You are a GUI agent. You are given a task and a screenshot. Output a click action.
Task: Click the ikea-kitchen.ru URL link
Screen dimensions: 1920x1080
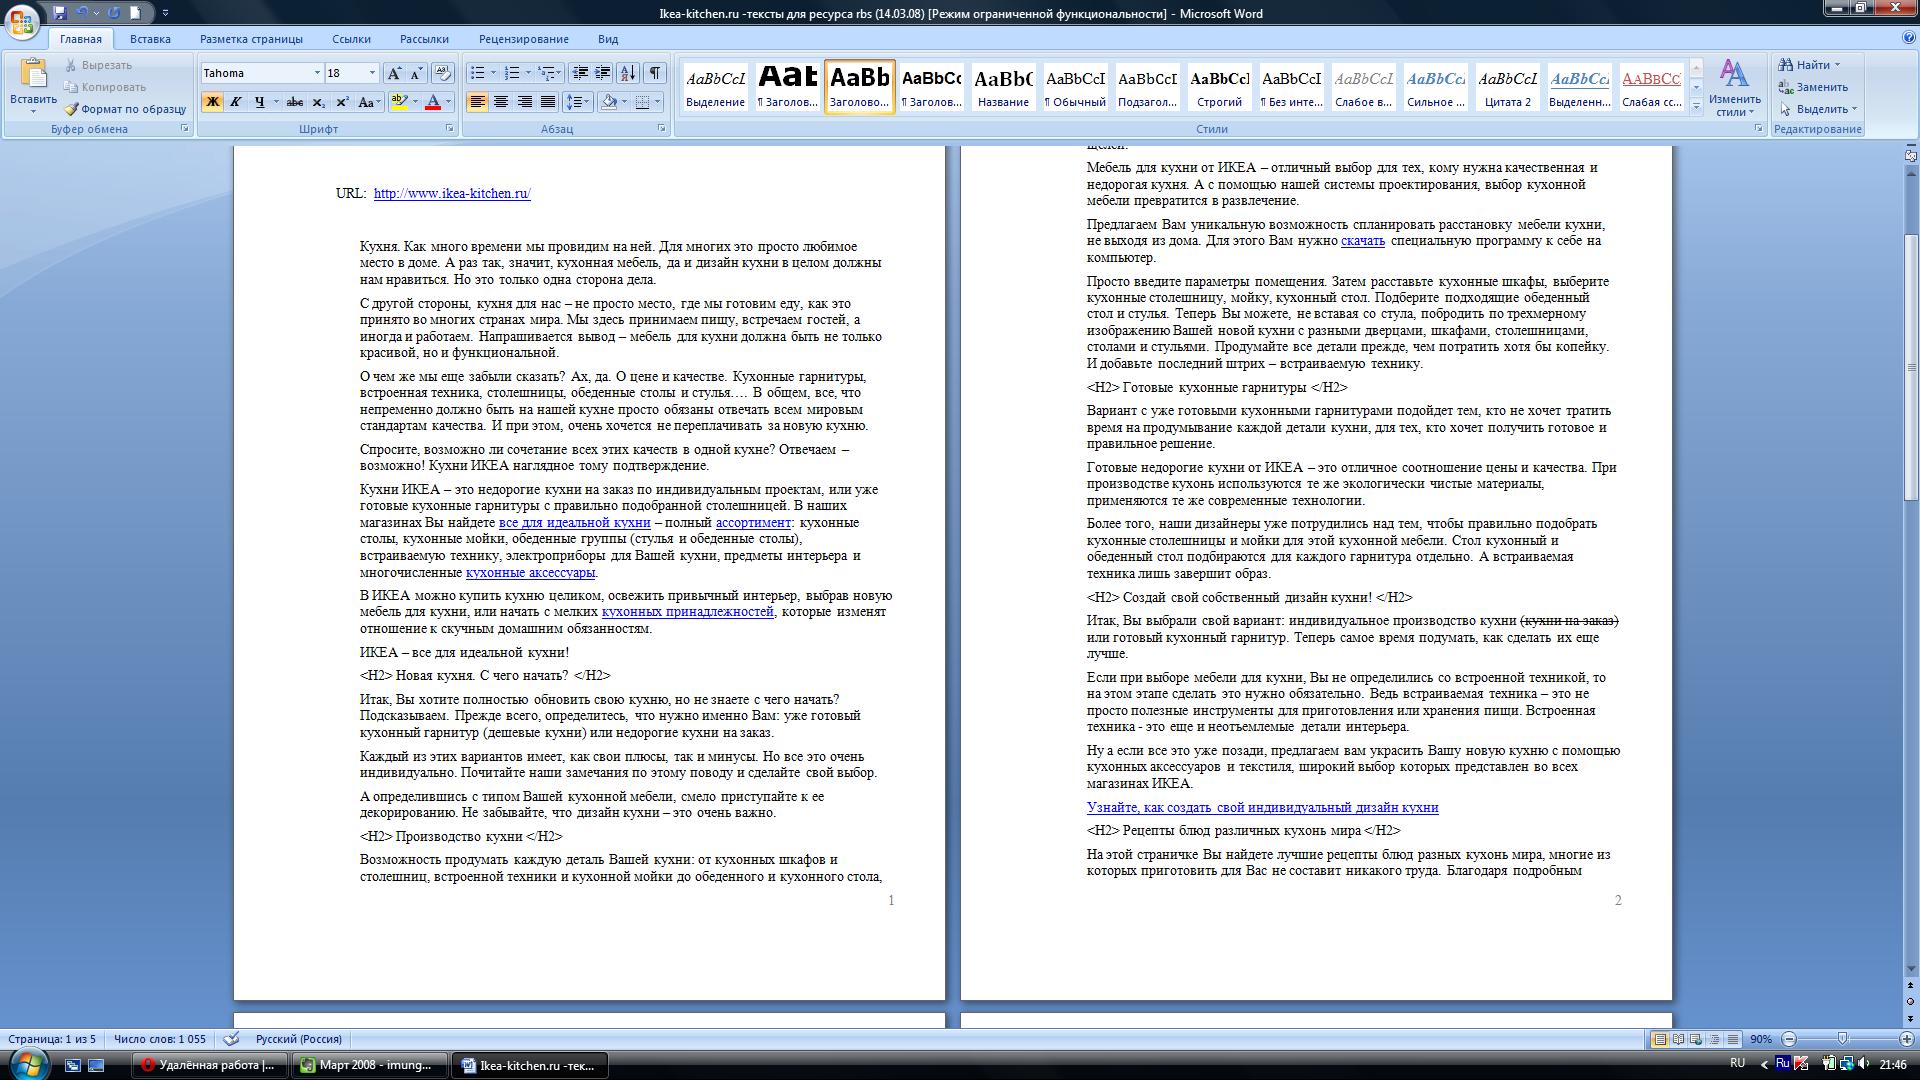452,194
